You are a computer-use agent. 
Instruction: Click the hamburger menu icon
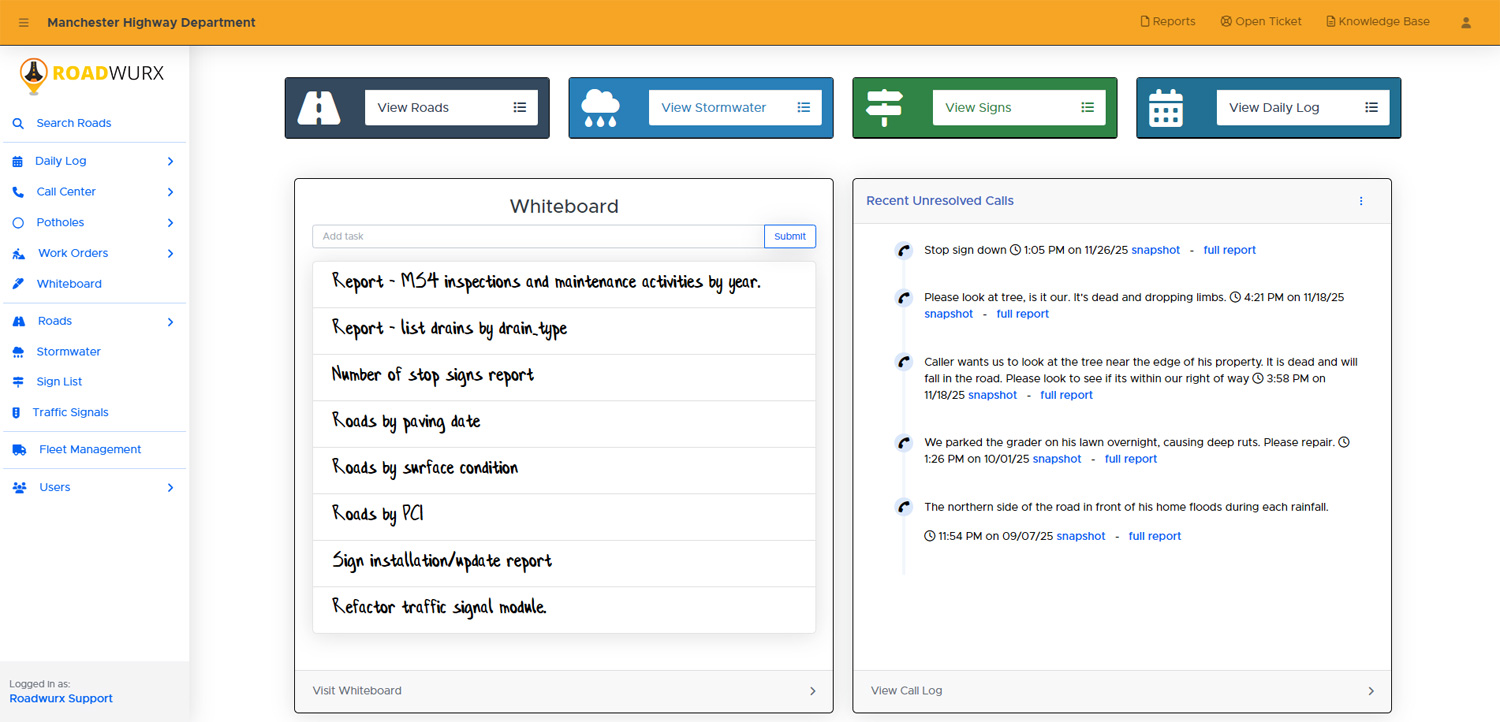[24, 22]
